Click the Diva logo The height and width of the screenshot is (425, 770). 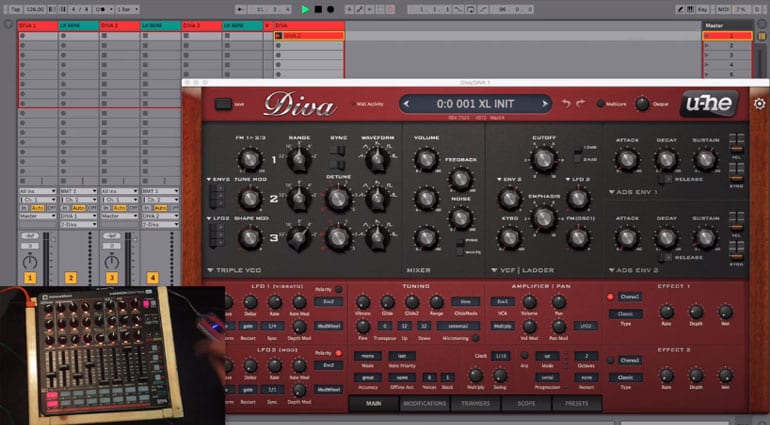pos(300,105)
